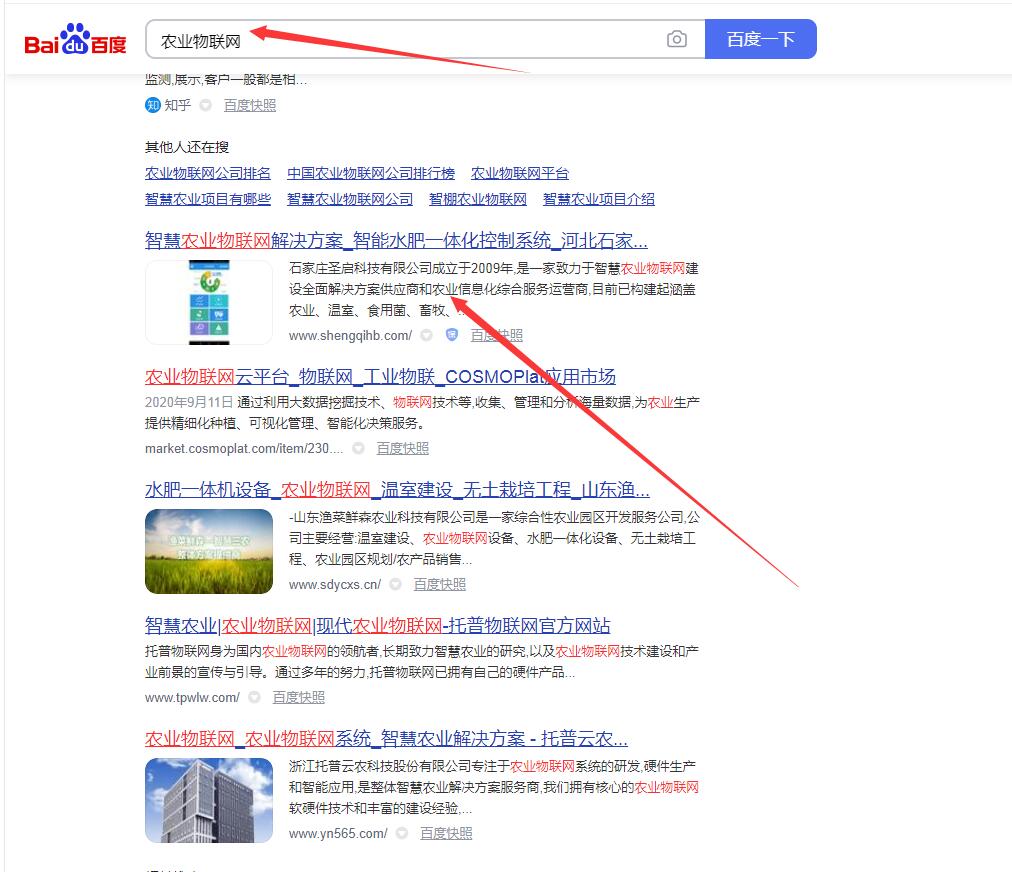Click the Baidu logo

(x=75, y=39)
